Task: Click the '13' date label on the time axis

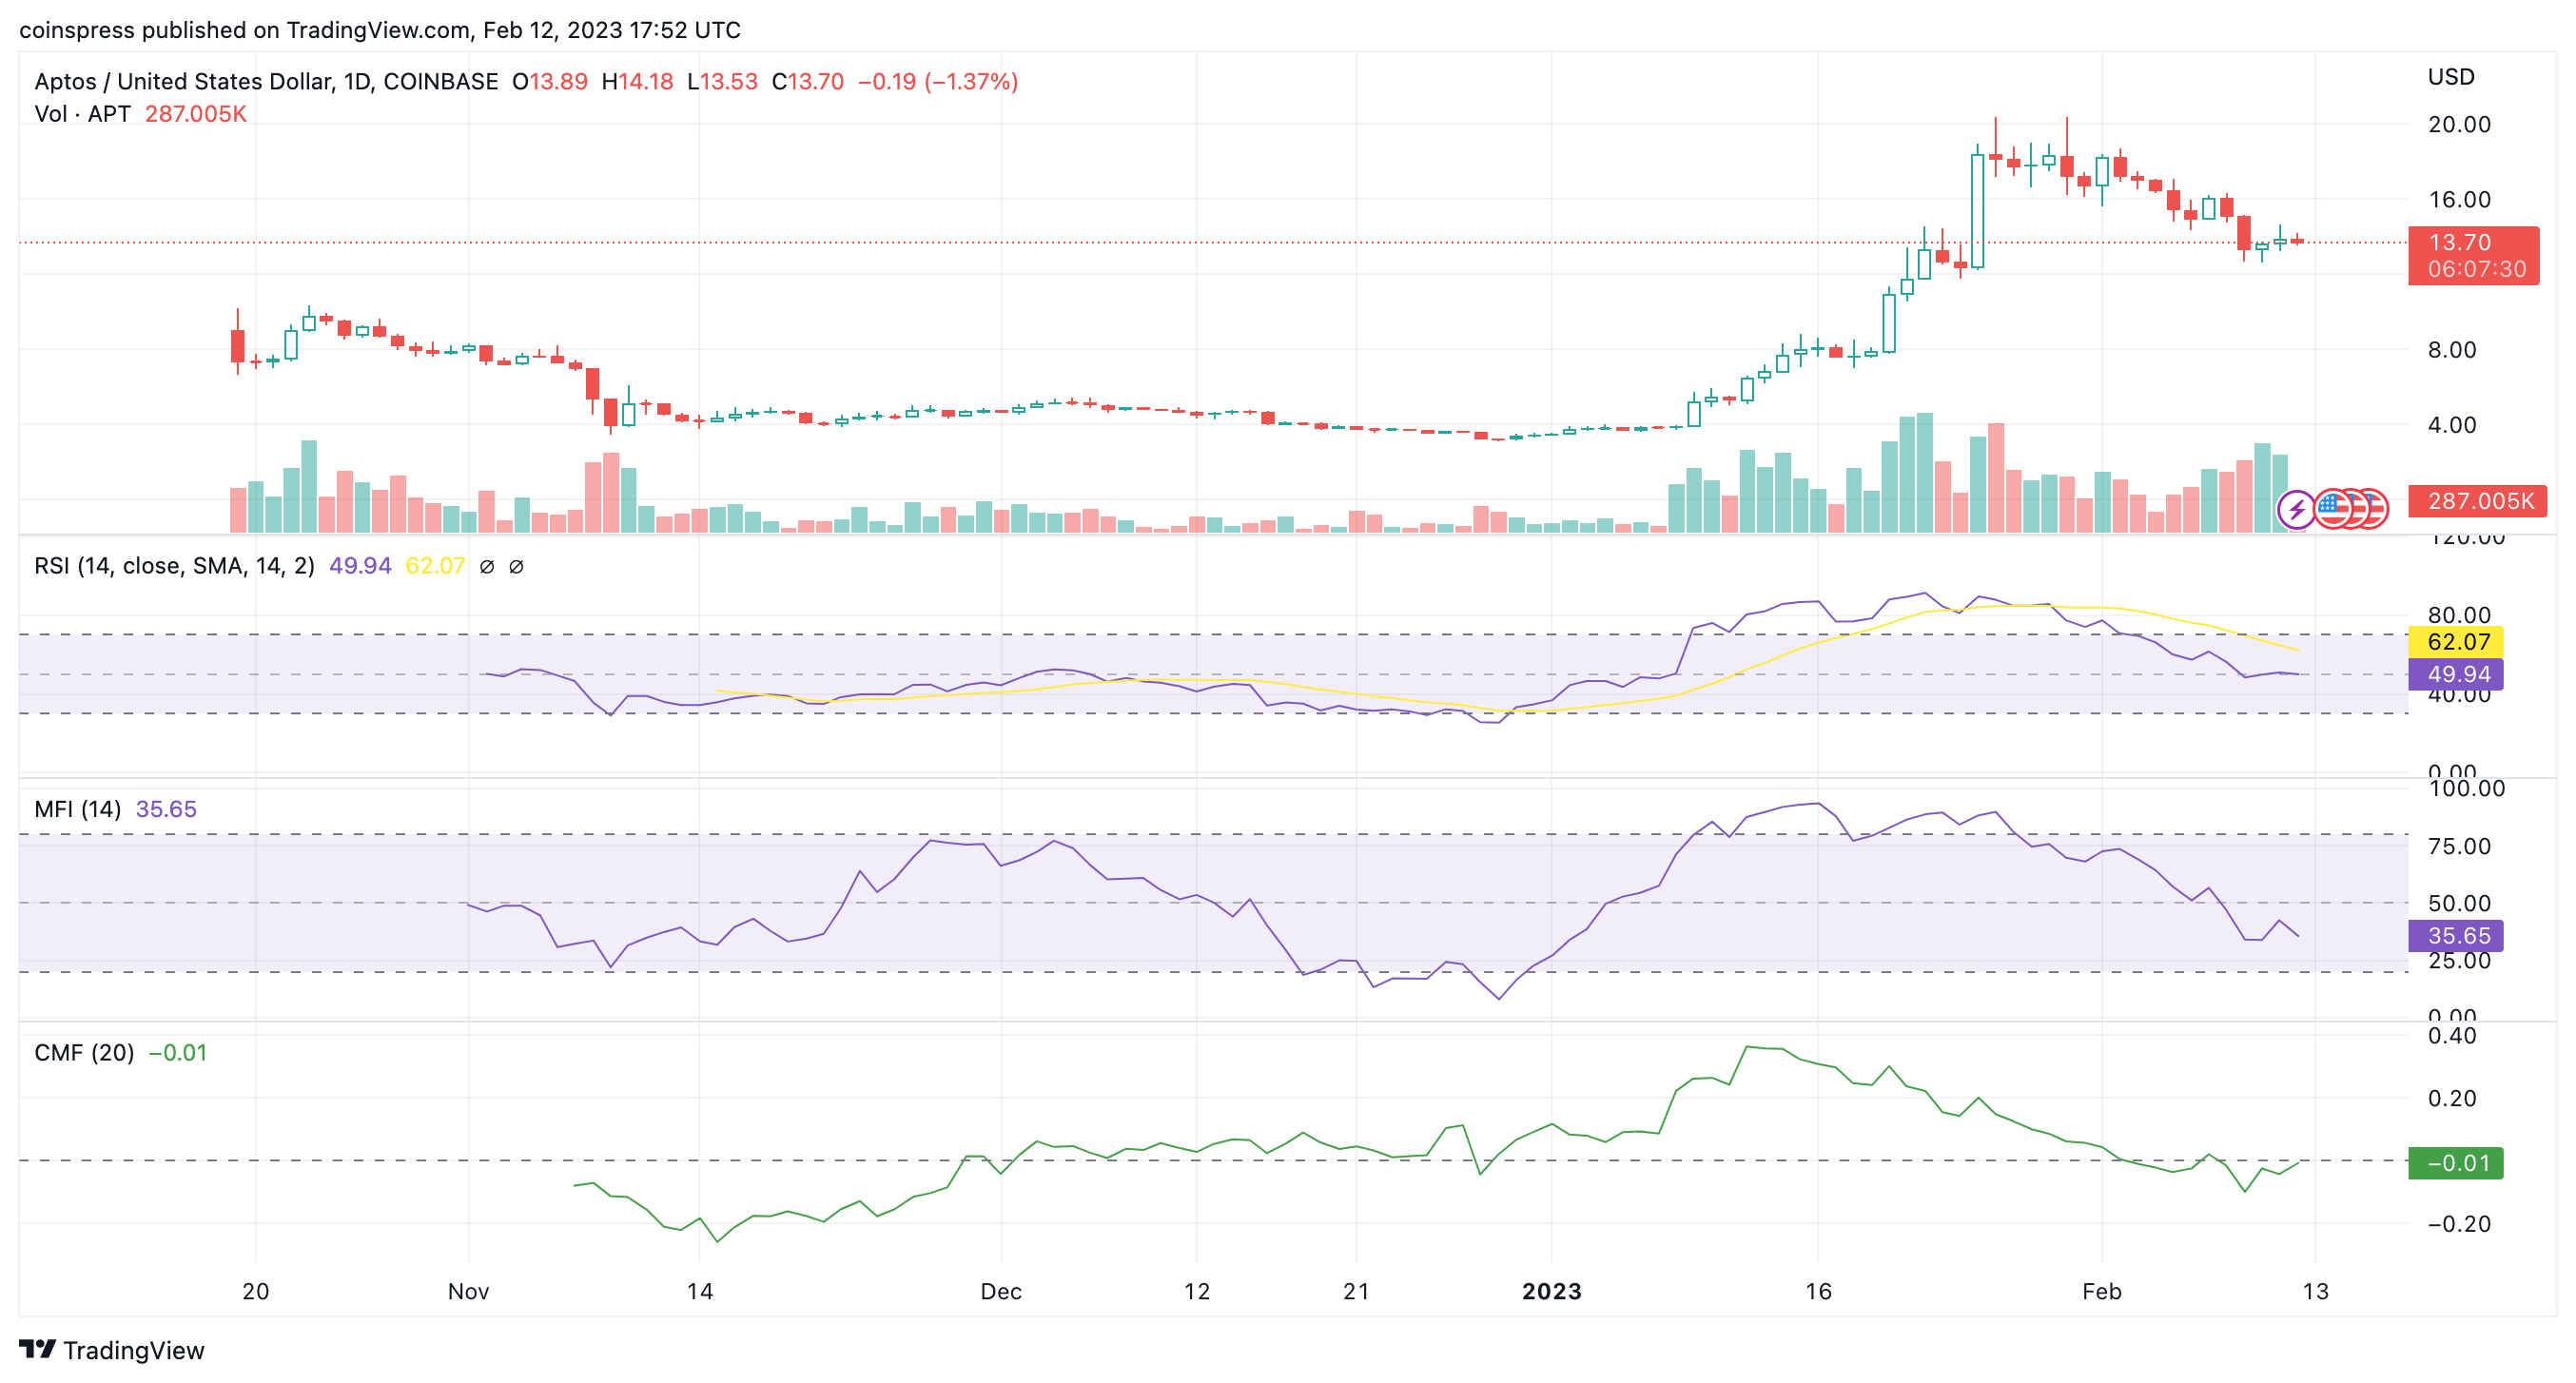Action: pos(2315,1291)
